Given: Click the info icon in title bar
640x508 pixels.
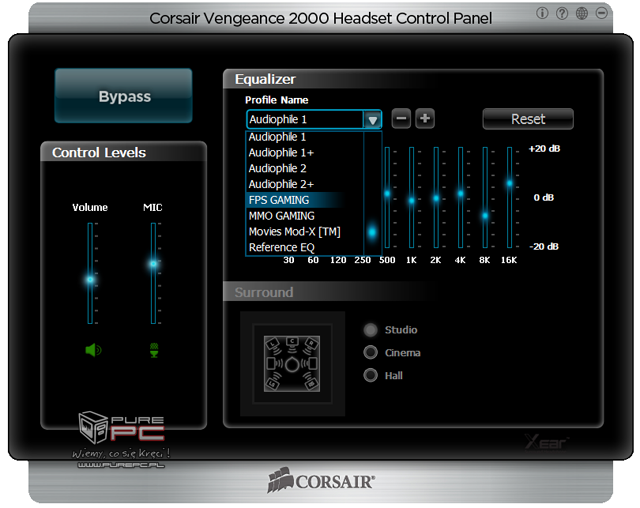Looking at the screenshot, I should pos(542,13).
